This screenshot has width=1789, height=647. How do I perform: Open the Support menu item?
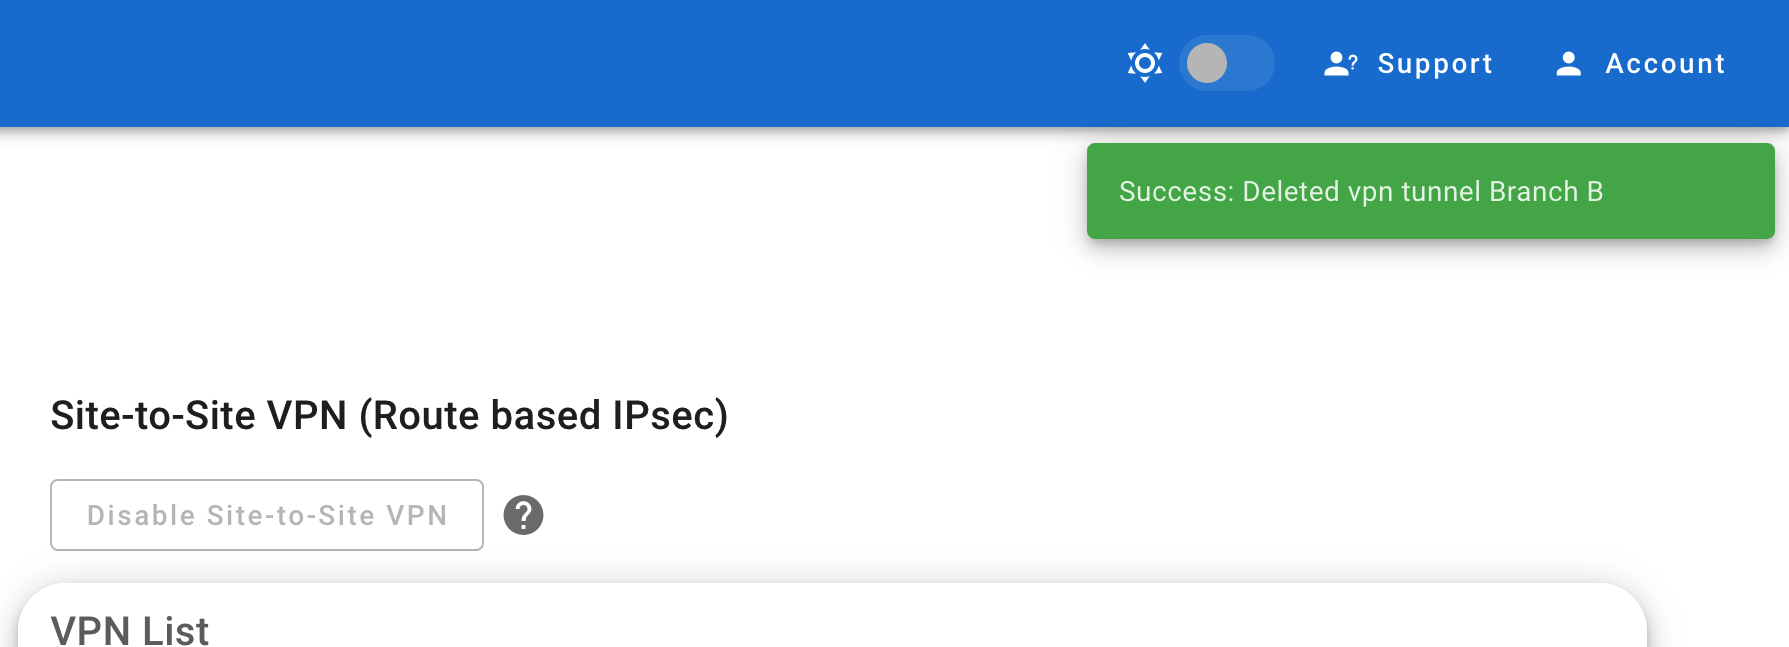[x=1408, y=64]
